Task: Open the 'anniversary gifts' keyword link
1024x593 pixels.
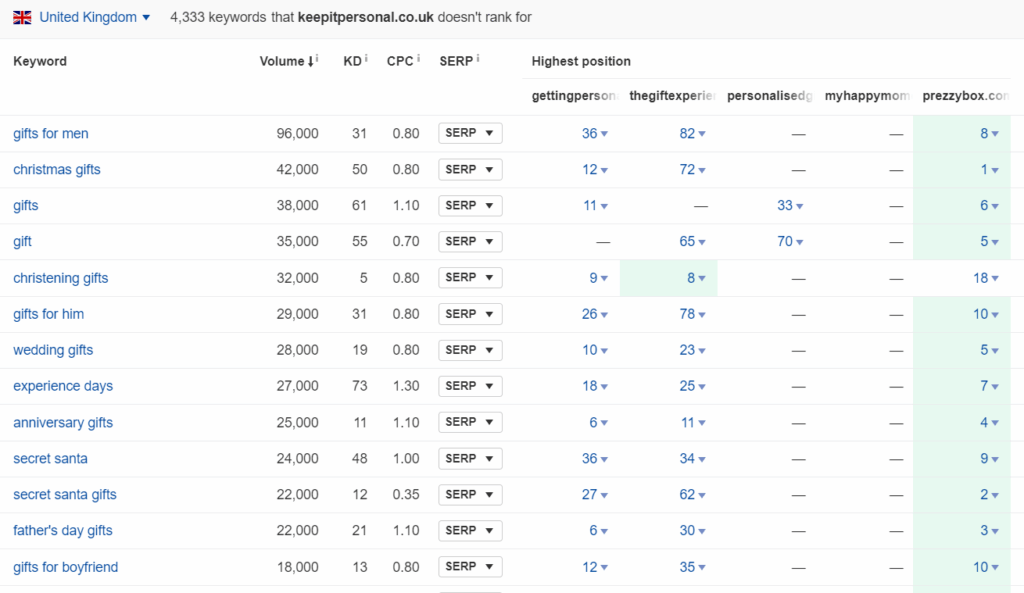Action: [x=63, y=423]
